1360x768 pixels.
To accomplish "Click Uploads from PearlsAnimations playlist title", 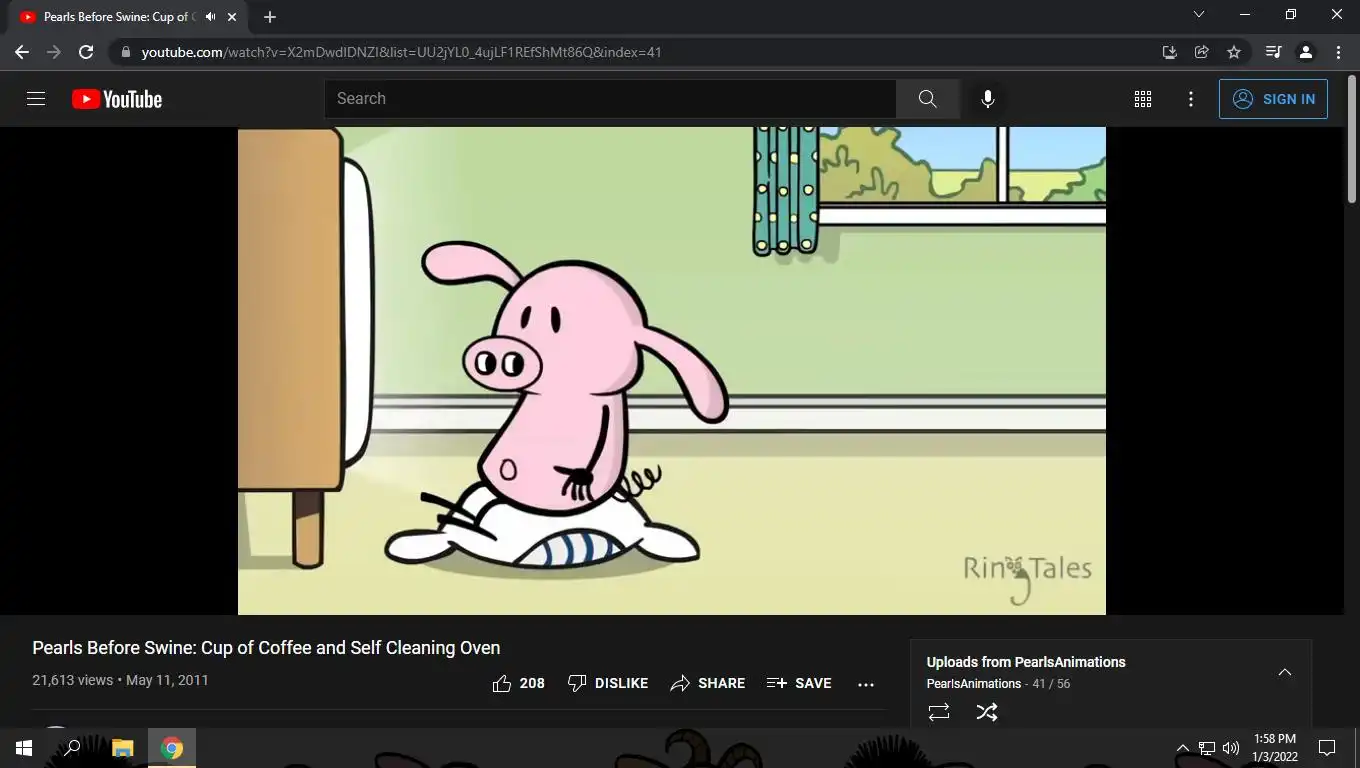I will tap(1026, 662).
